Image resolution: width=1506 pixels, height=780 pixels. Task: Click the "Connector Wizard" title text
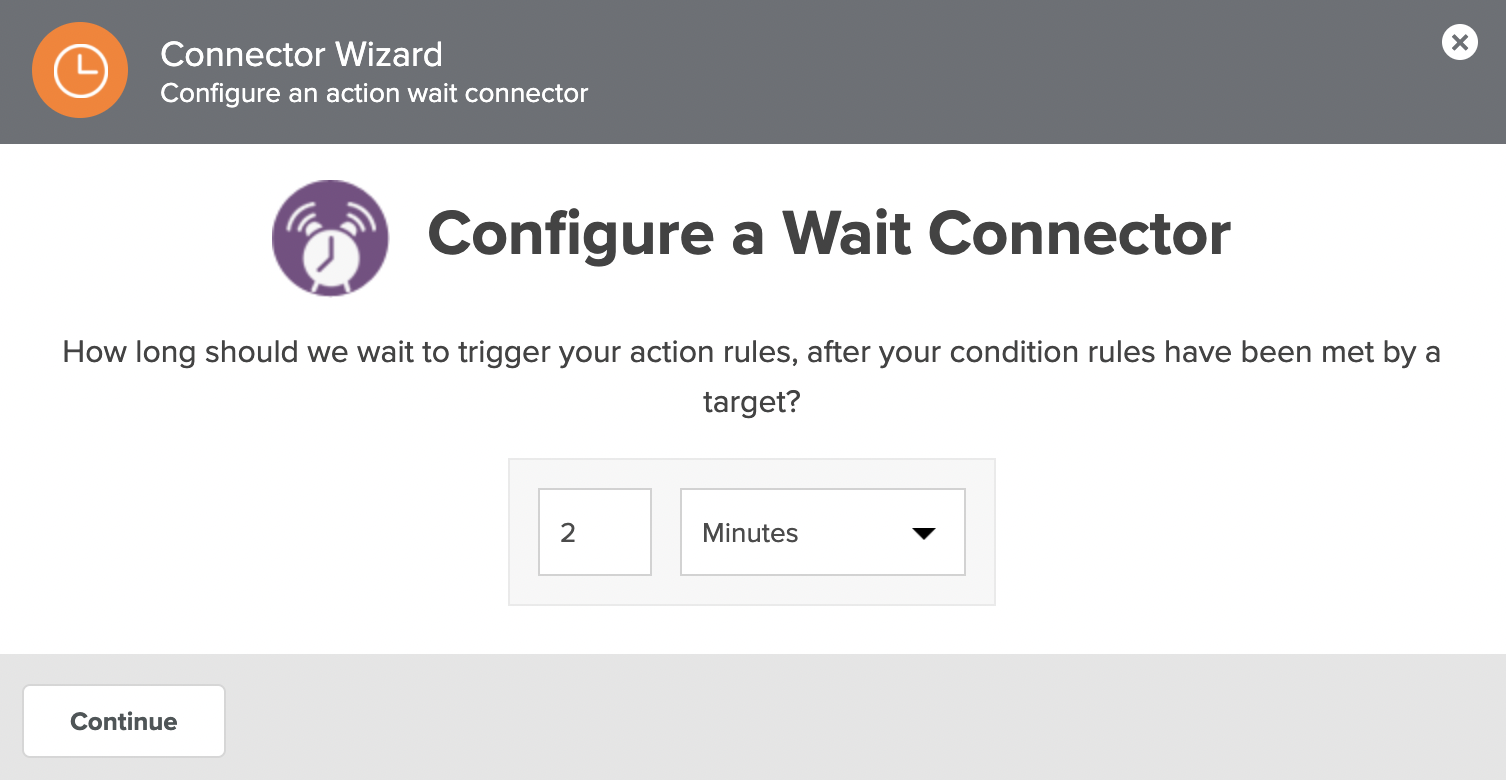[x=301, y=54]
